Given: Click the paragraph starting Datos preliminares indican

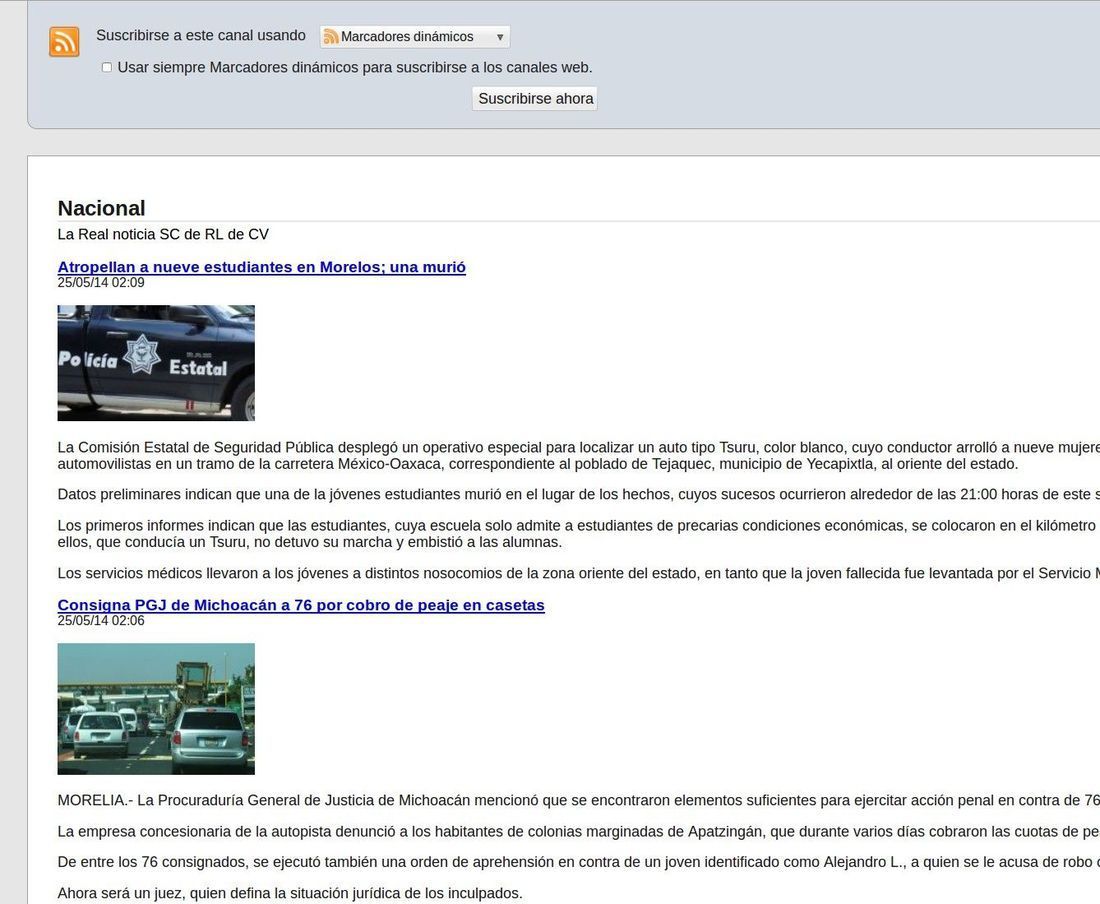Looking at the screenshot, I should [579, 494].
